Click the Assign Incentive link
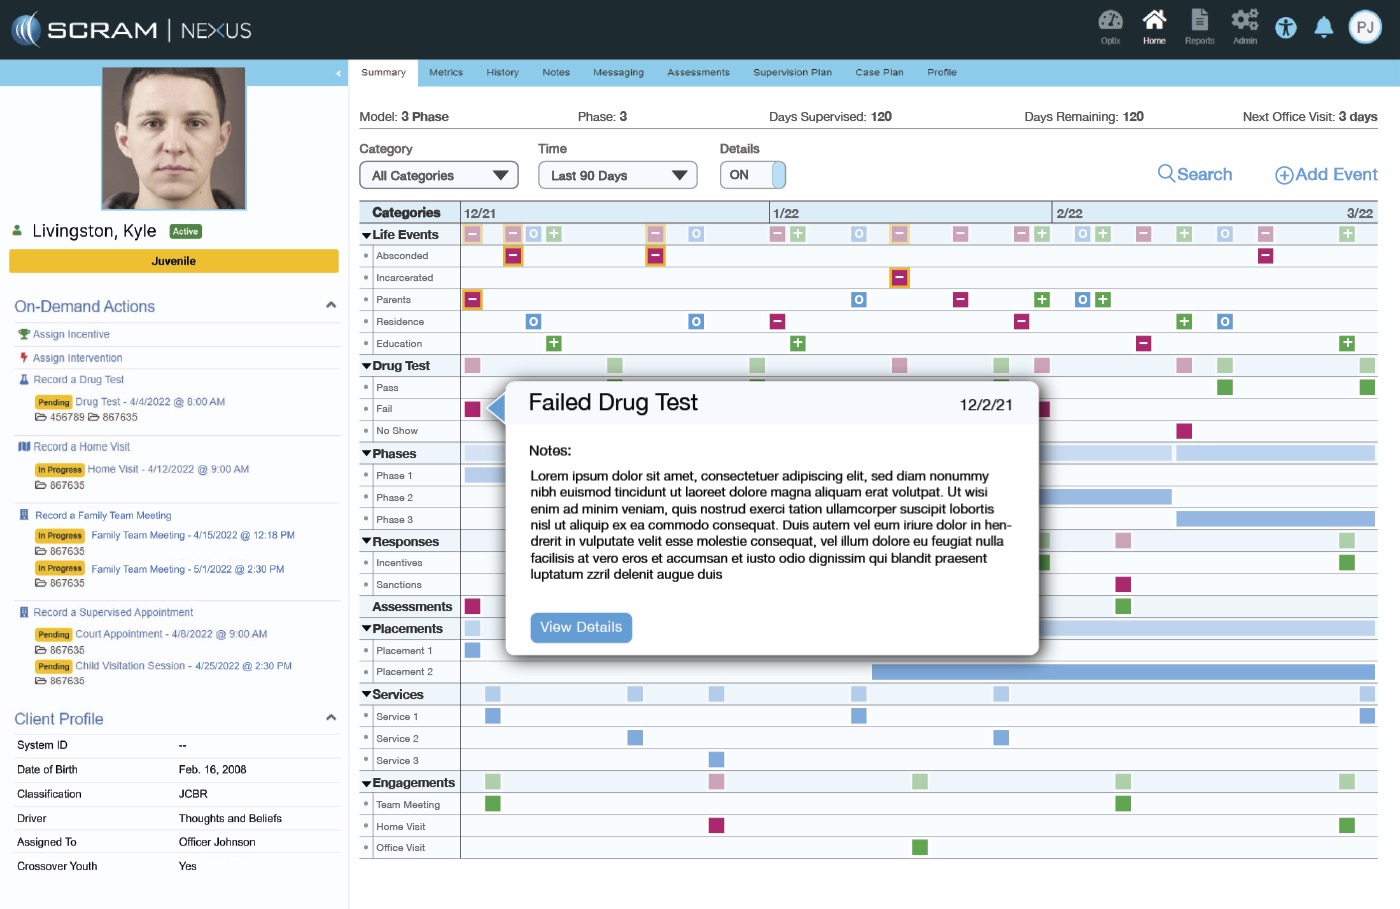Viewport: 1400px width, 909px height. (71, 335)
